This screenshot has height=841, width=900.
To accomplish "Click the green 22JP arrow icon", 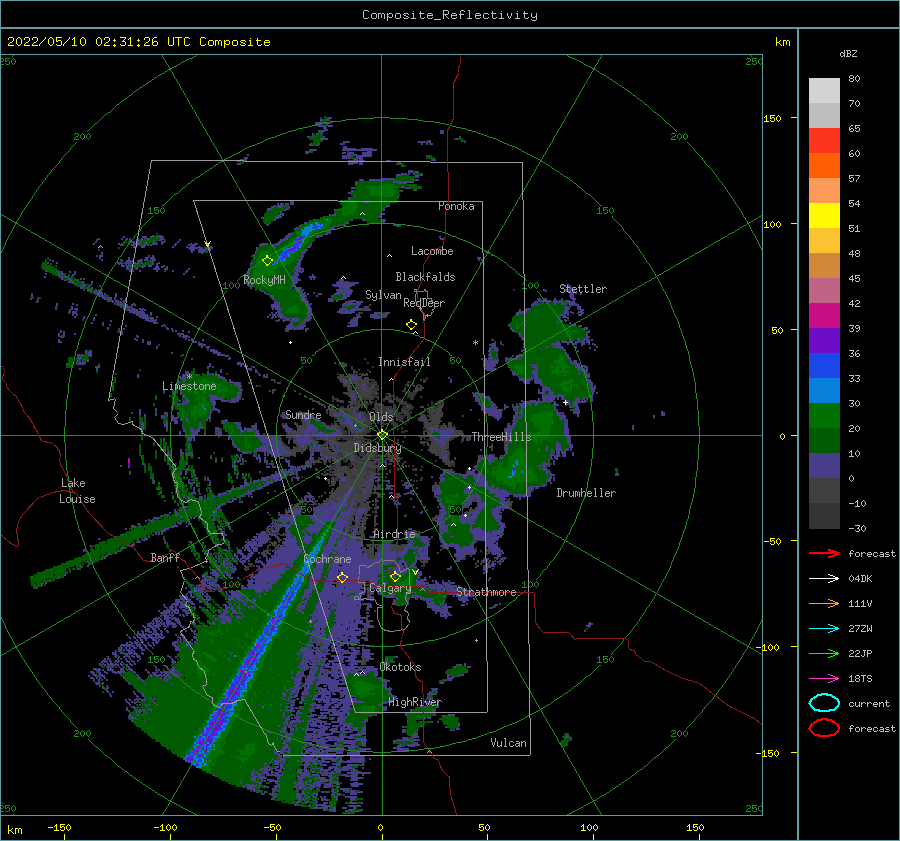I will (824, 653).
